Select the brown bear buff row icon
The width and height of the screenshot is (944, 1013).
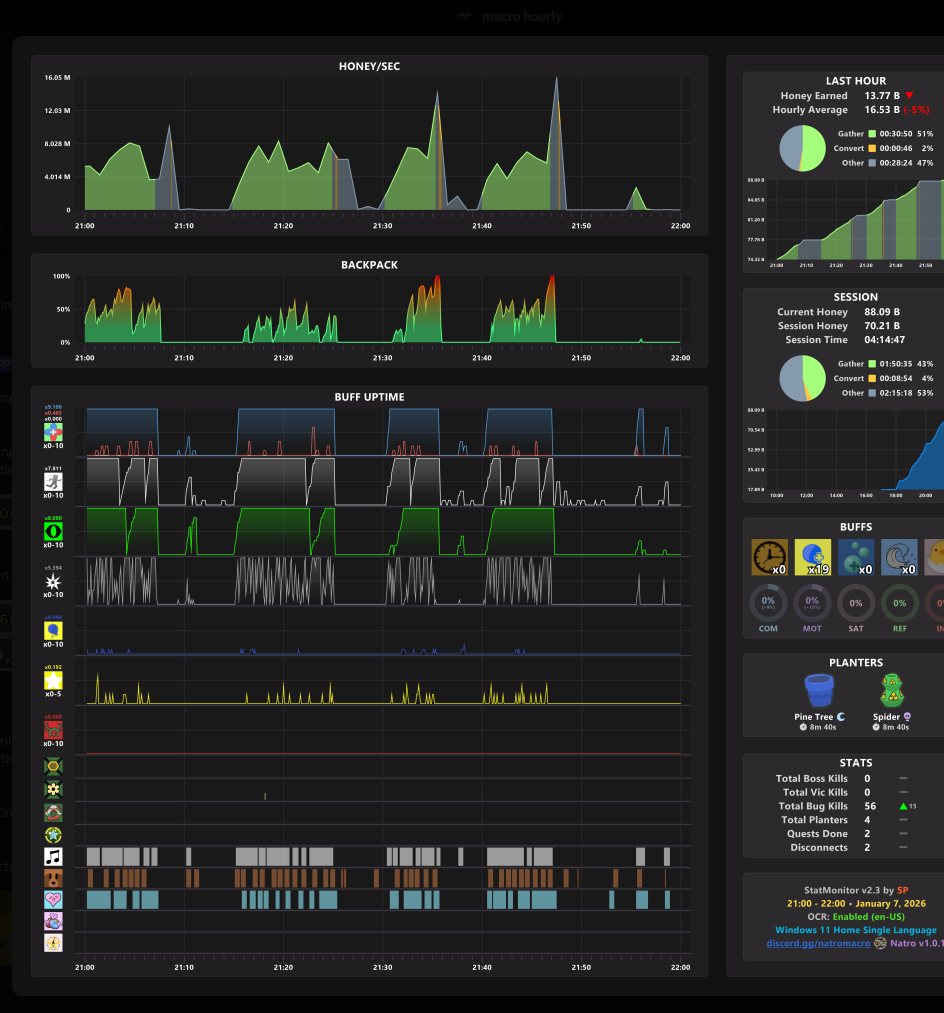53,879
